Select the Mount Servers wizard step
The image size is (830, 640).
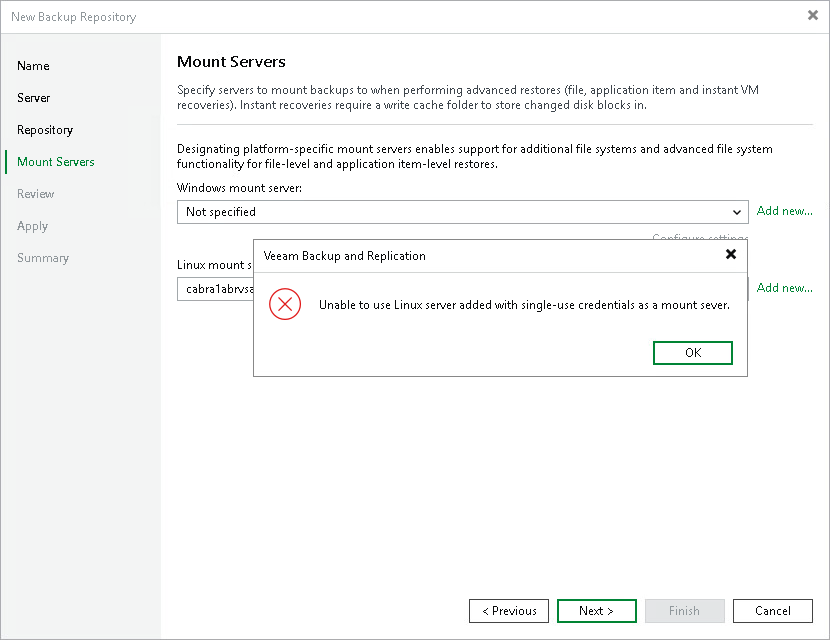tap(56, 162)
